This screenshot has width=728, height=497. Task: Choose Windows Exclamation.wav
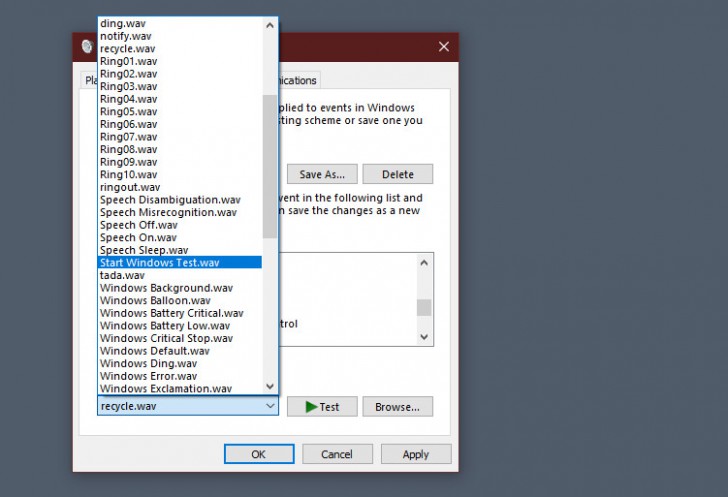click(180, 388)
